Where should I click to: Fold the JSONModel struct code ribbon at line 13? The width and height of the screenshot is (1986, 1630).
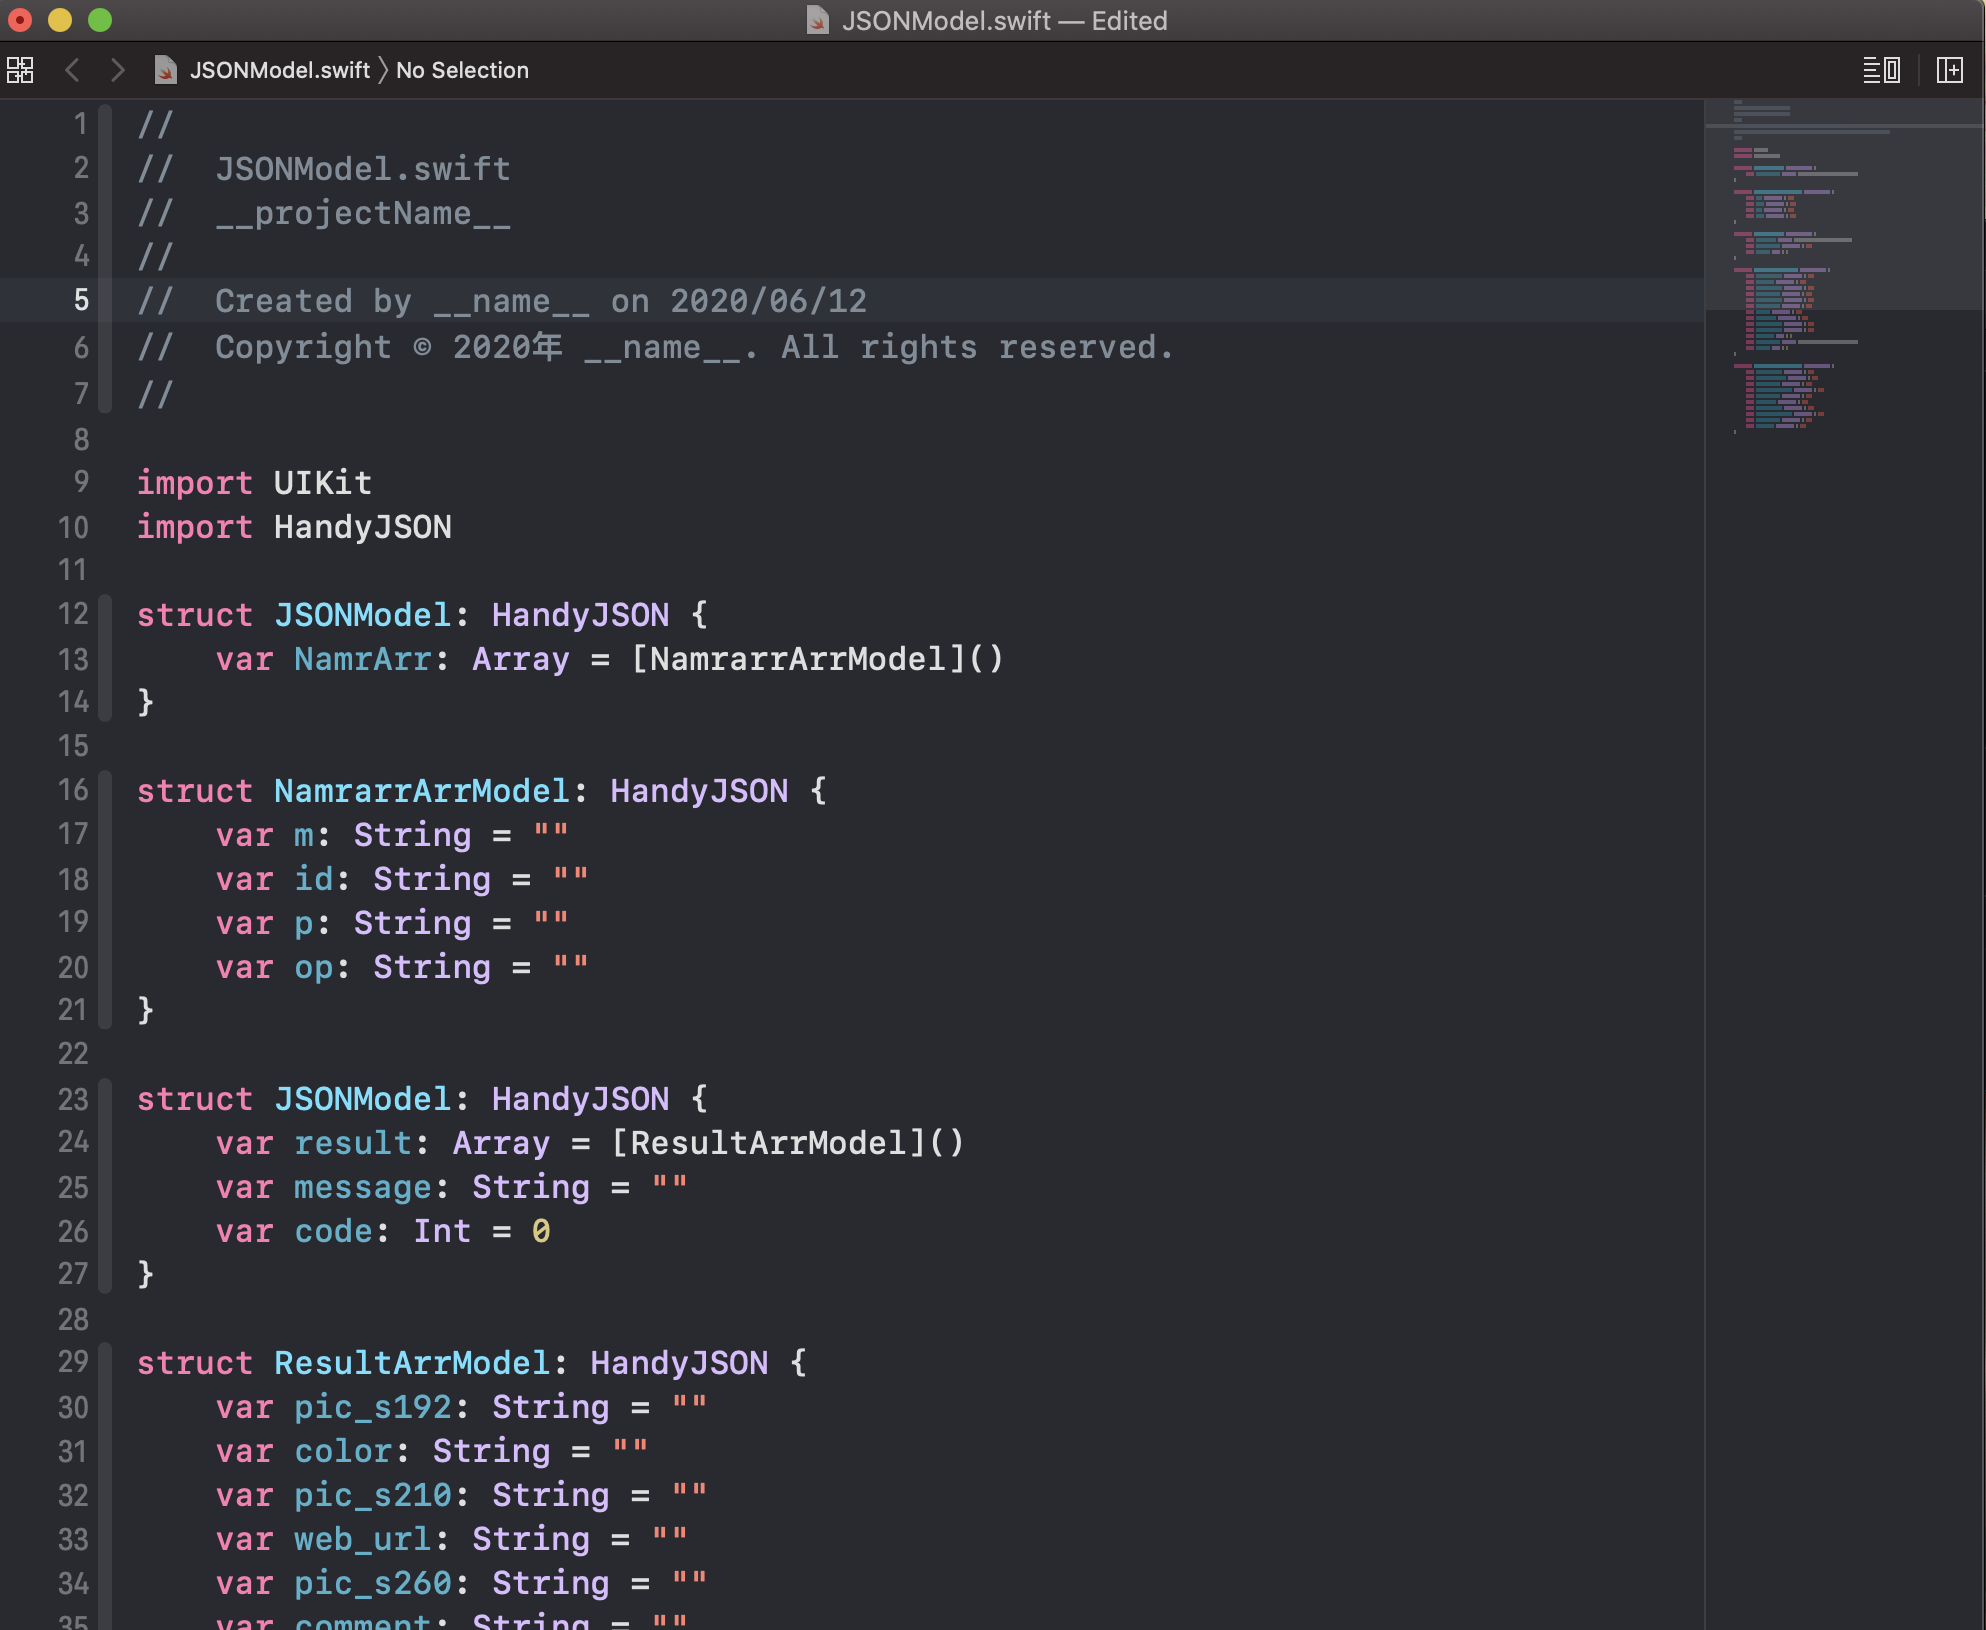click(x=106, y=658)
